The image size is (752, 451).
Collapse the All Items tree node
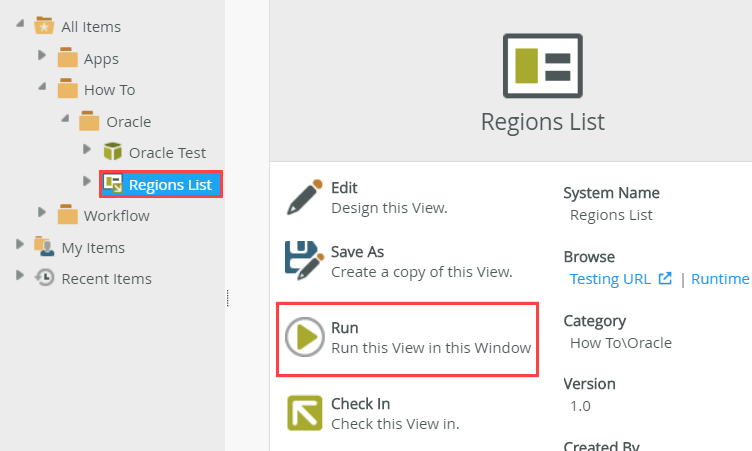pyautogui.click(x=20, y=25)
